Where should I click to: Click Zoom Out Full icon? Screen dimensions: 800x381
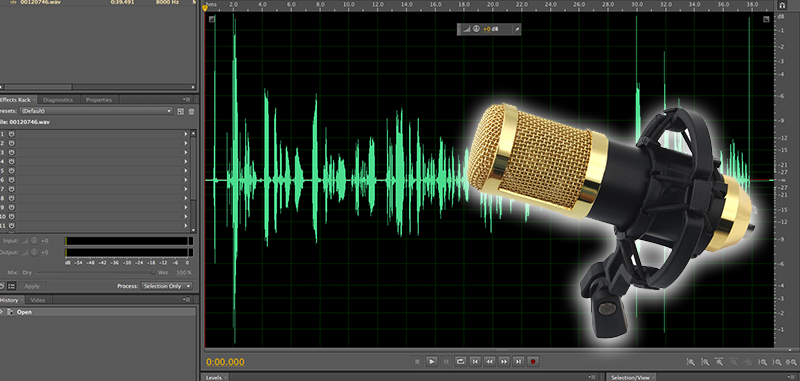coord(748,362)
